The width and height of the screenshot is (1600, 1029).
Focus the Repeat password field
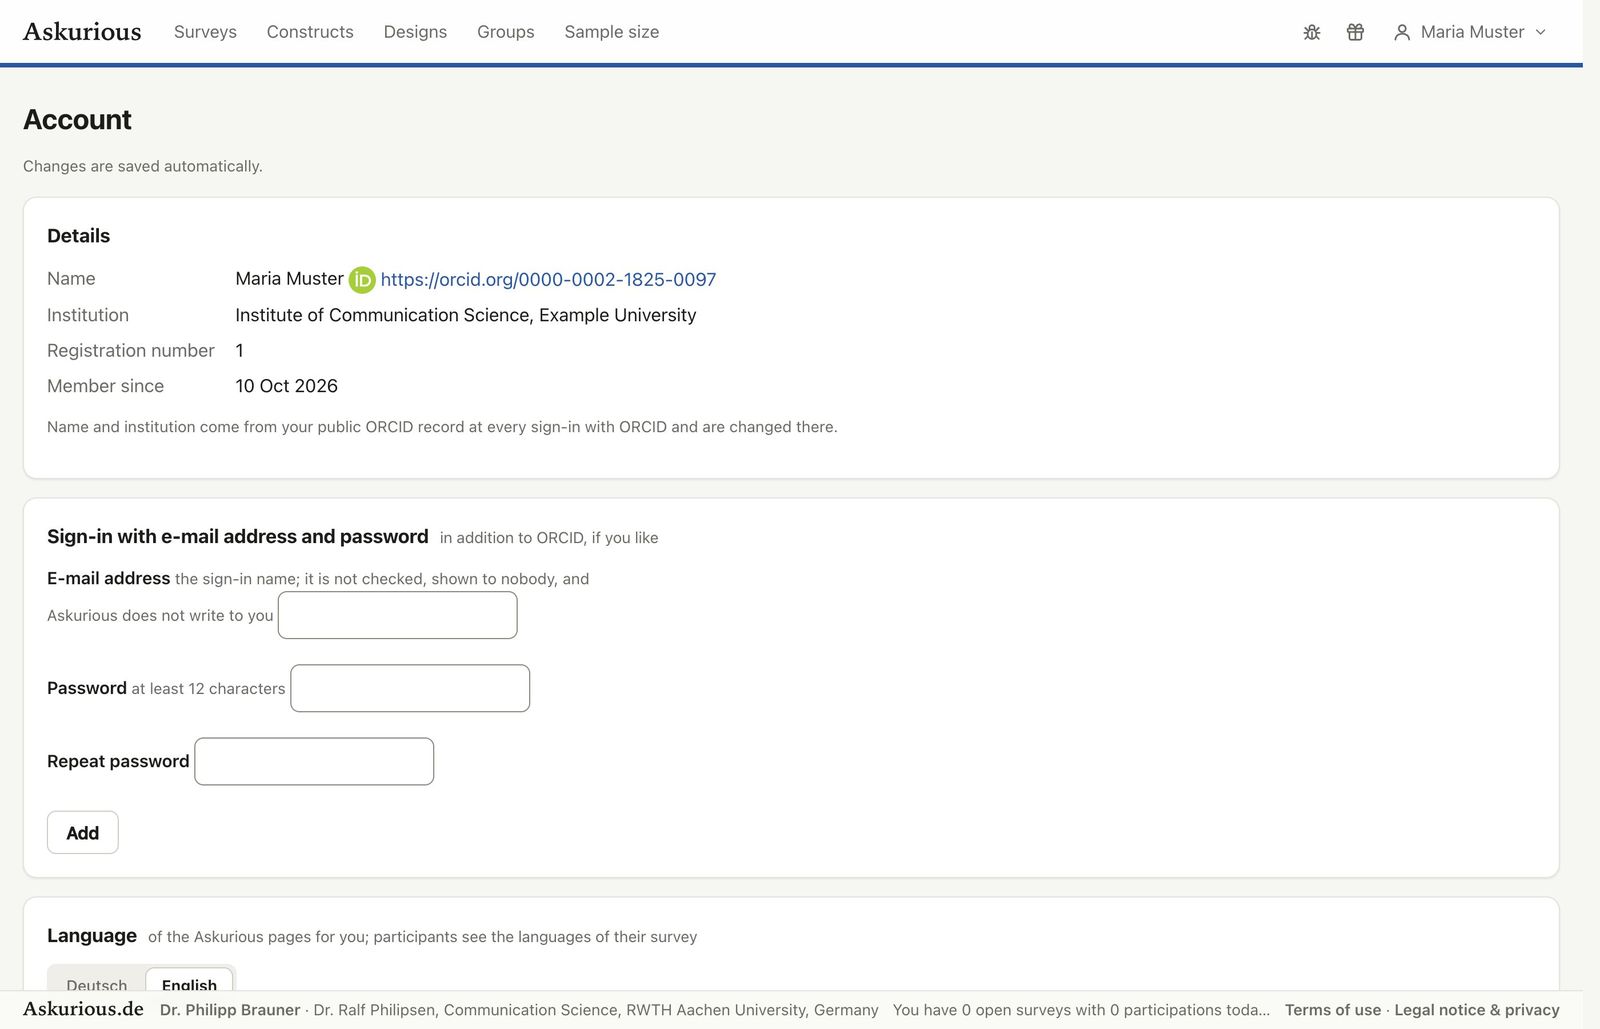314,761
